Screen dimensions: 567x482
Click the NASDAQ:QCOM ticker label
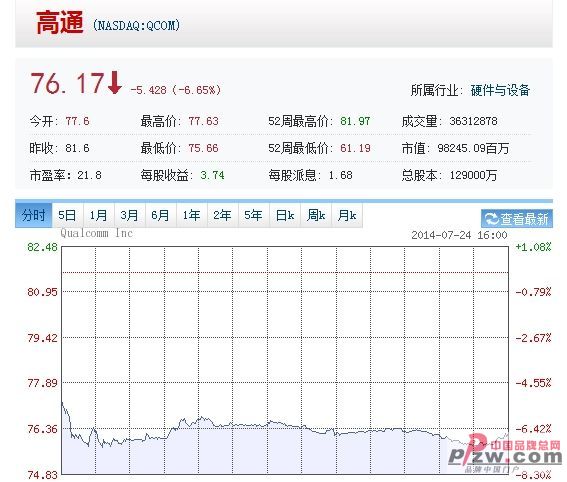(136, 26)
